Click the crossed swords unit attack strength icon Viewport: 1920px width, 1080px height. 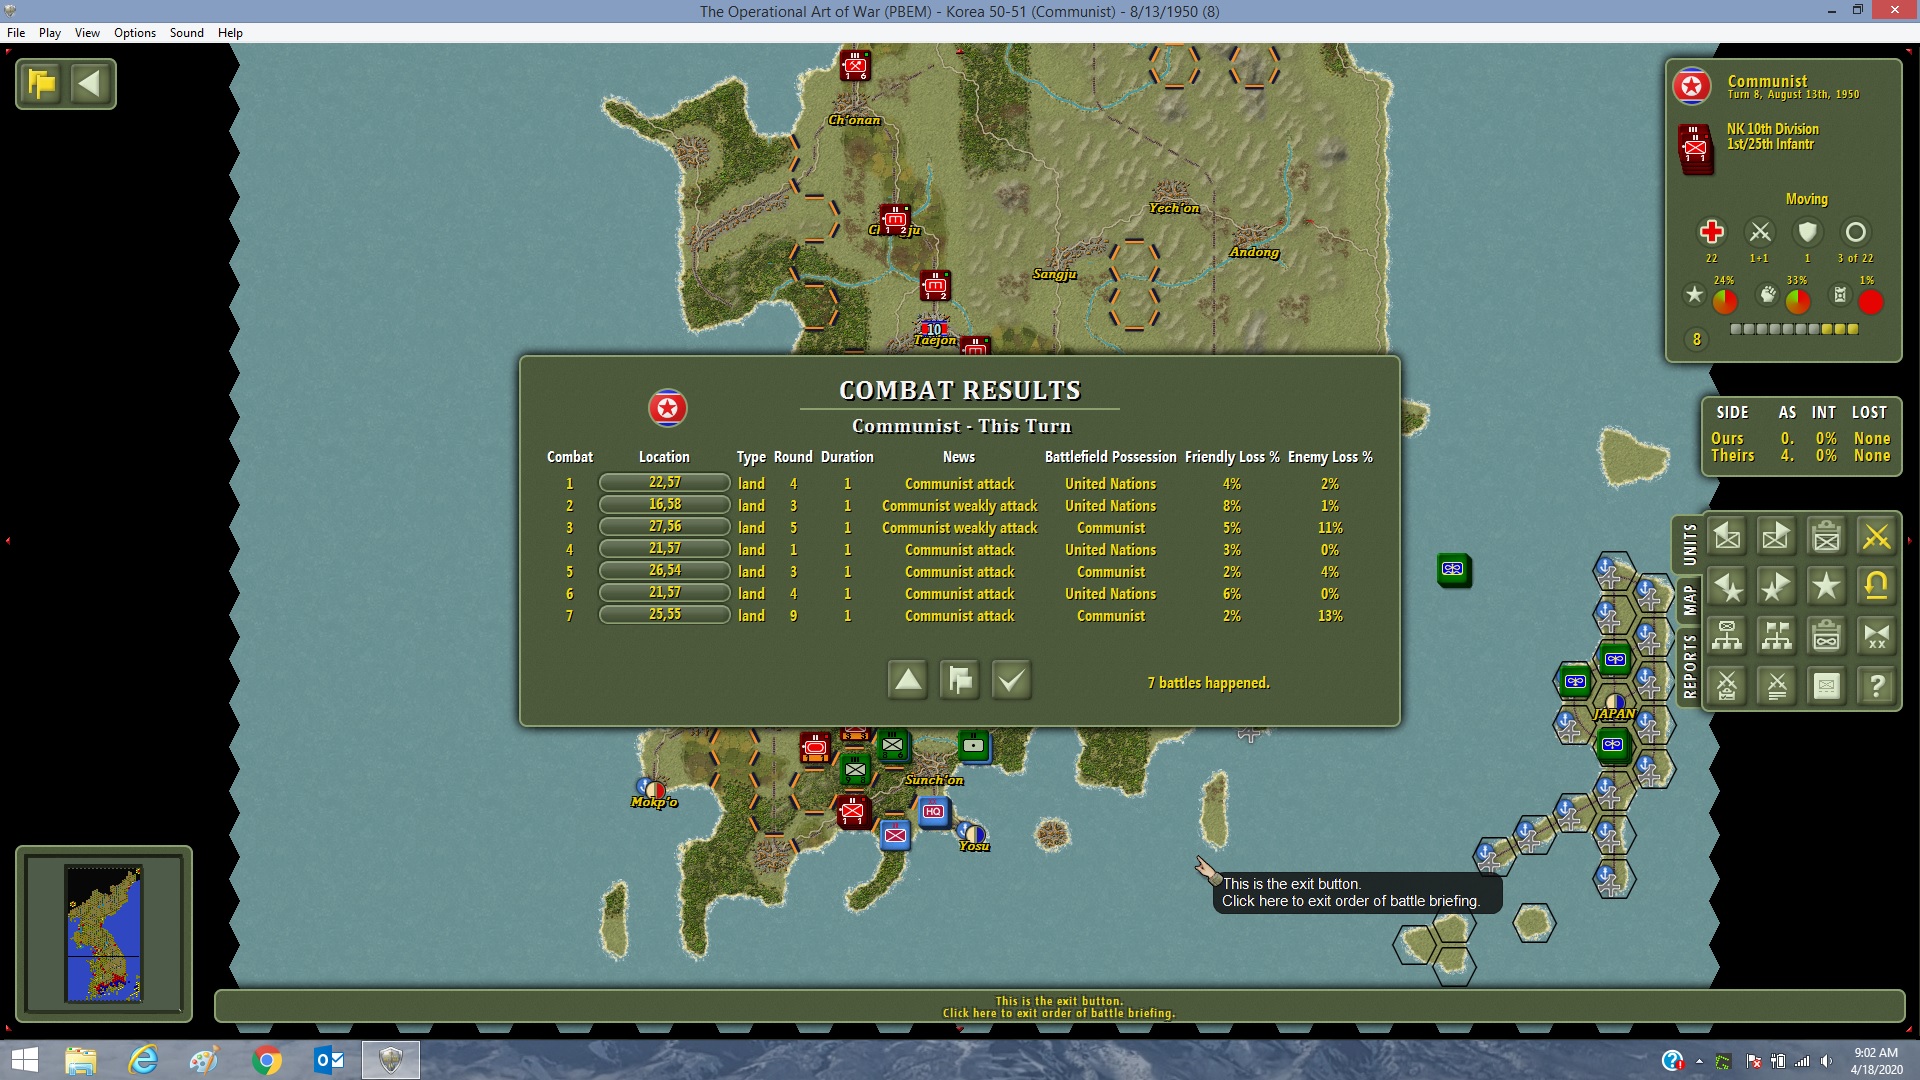1760,232
